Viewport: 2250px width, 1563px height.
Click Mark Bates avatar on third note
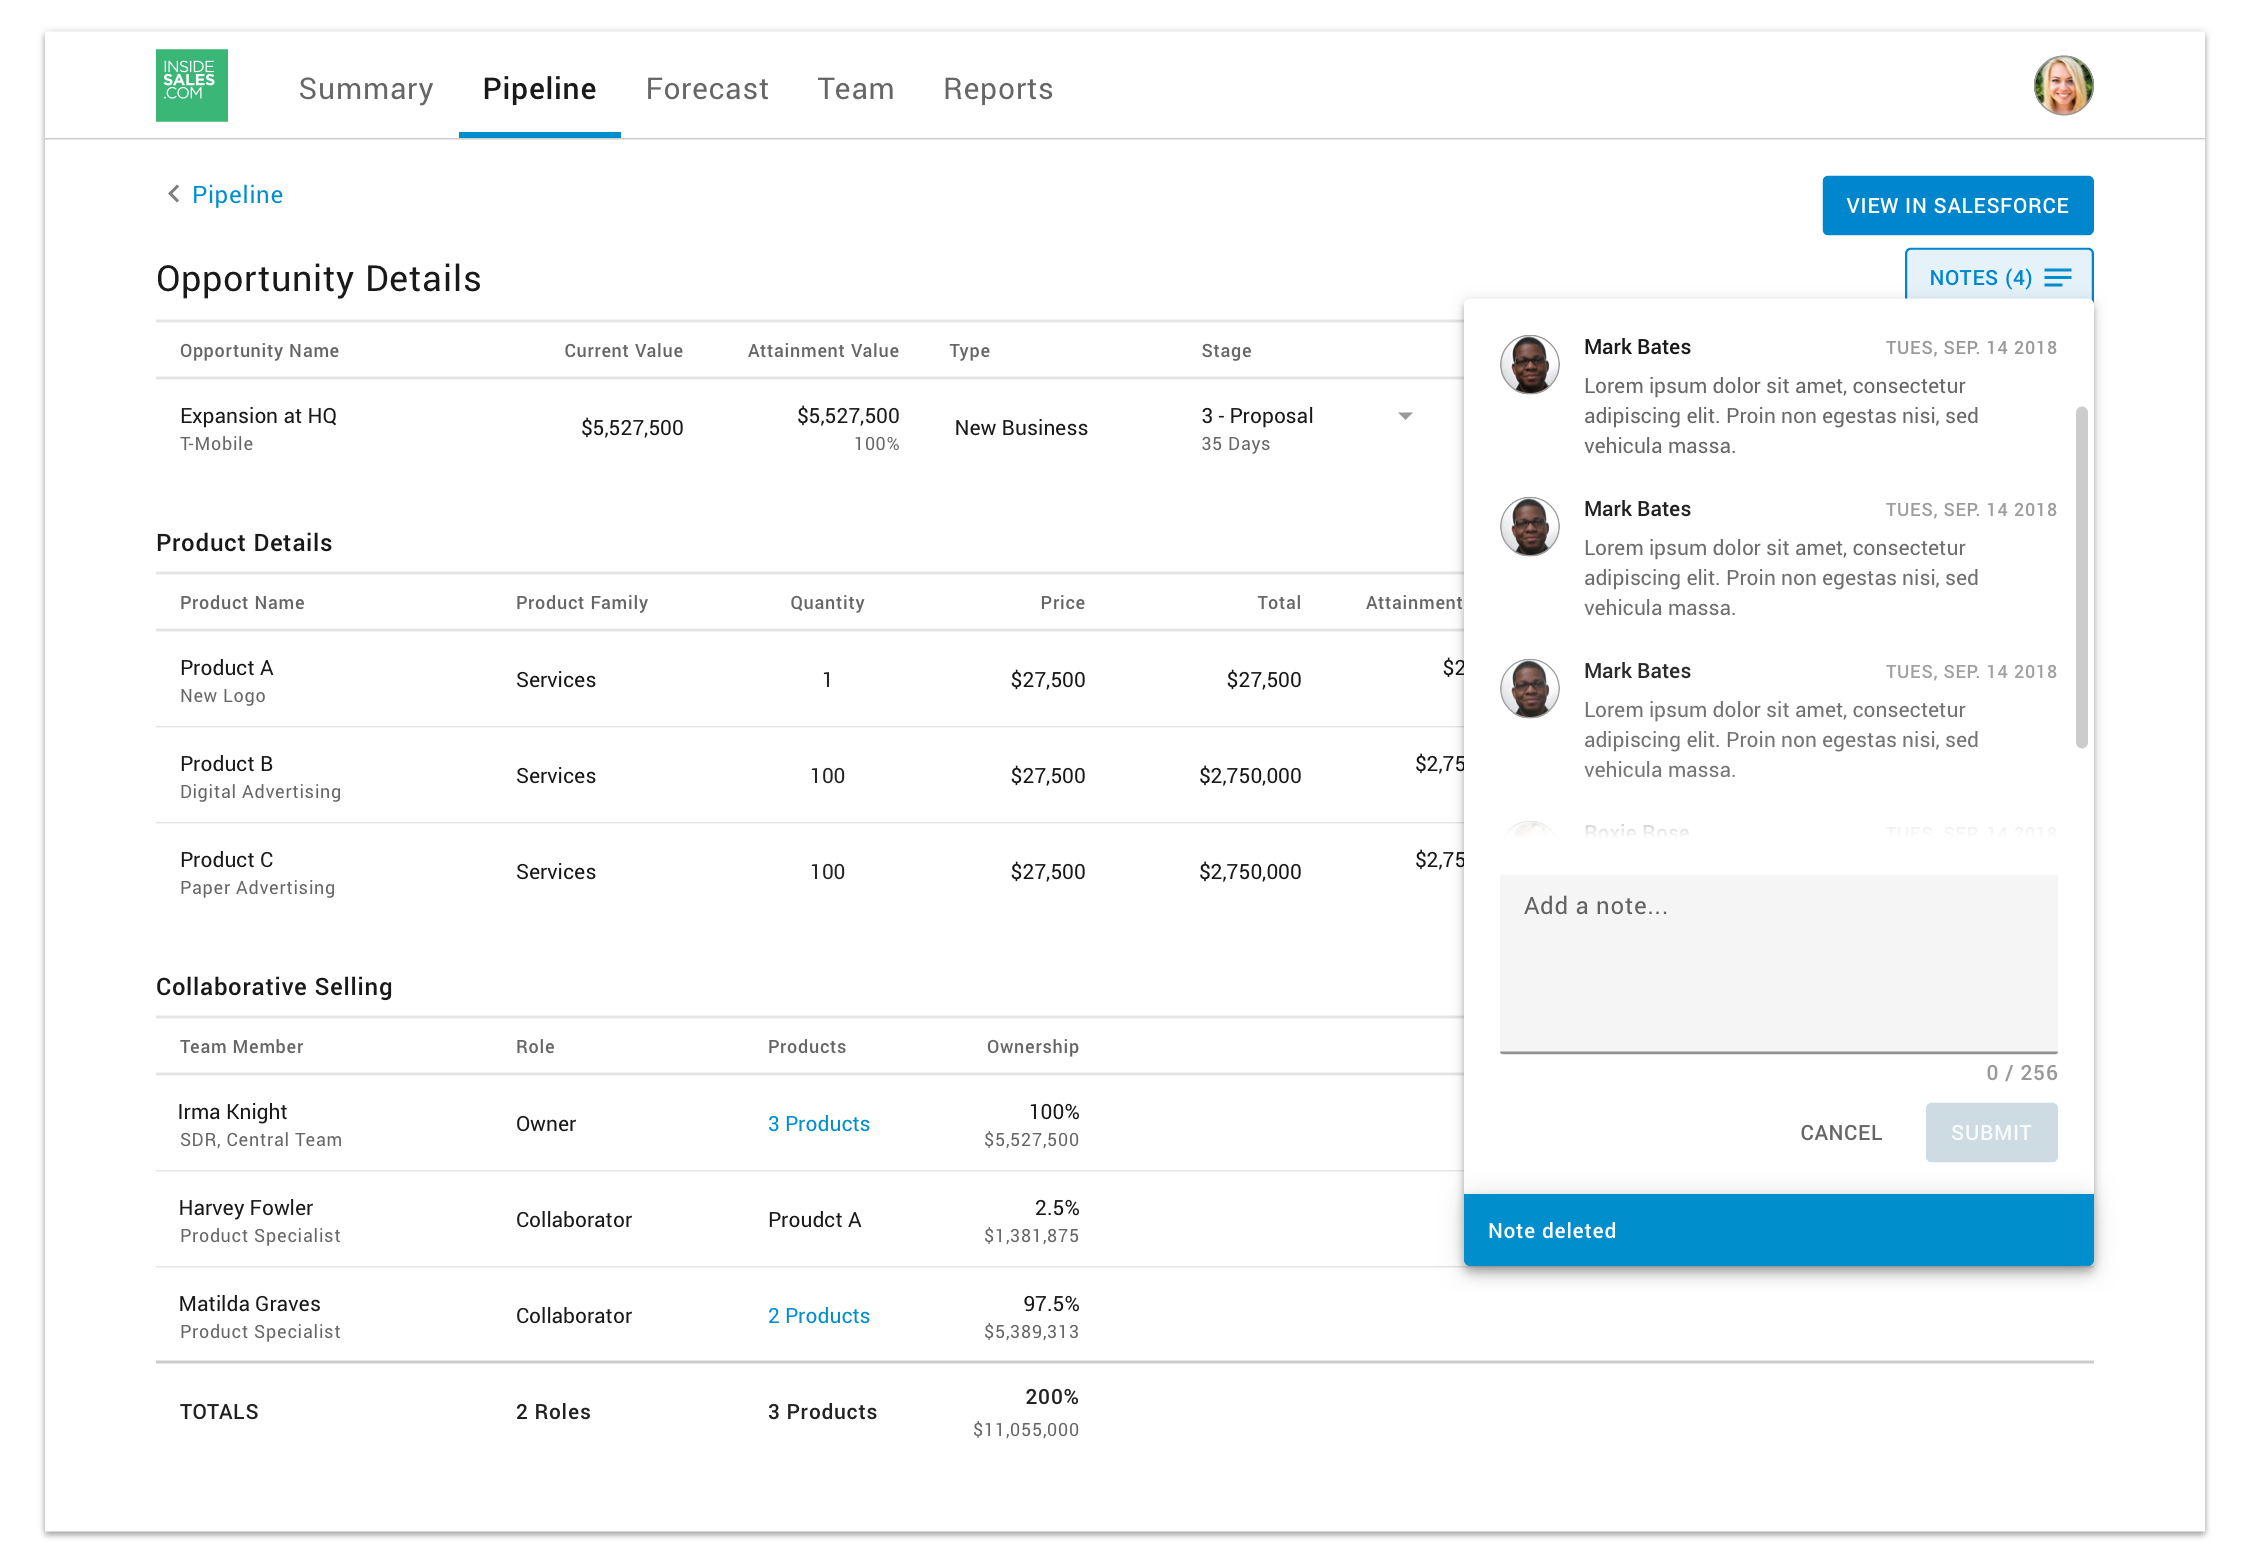pyautogui.click(x=1529, y=689)
